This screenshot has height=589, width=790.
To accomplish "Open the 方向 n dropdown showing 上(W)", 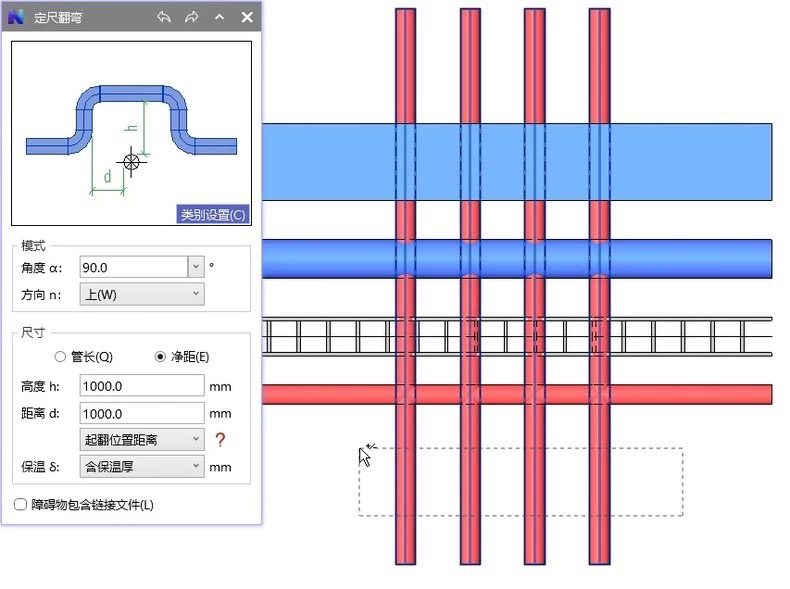I will (x=141, y=294).
